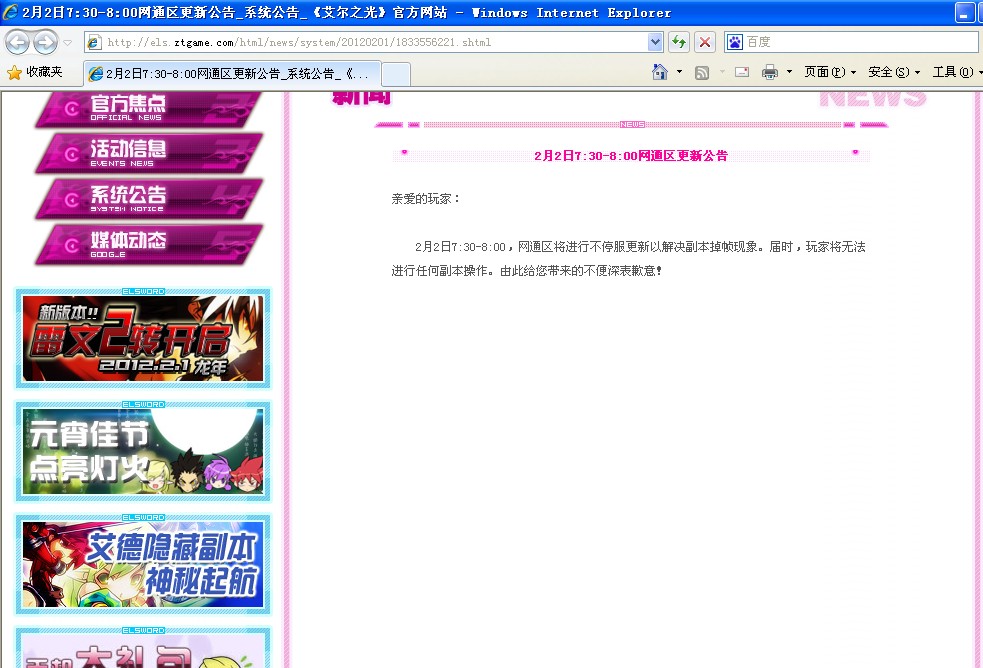Refresh the page with the green arrows icon
Viewport: 983px width, 668px height.
(678, 43)
